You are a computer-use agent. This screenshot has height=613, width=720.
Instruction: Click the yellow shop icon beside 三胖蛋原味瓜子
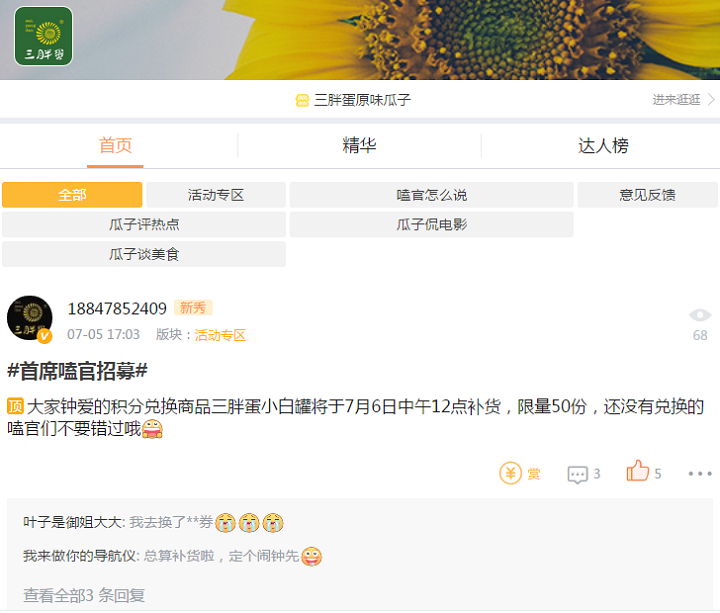click(302, 100)
